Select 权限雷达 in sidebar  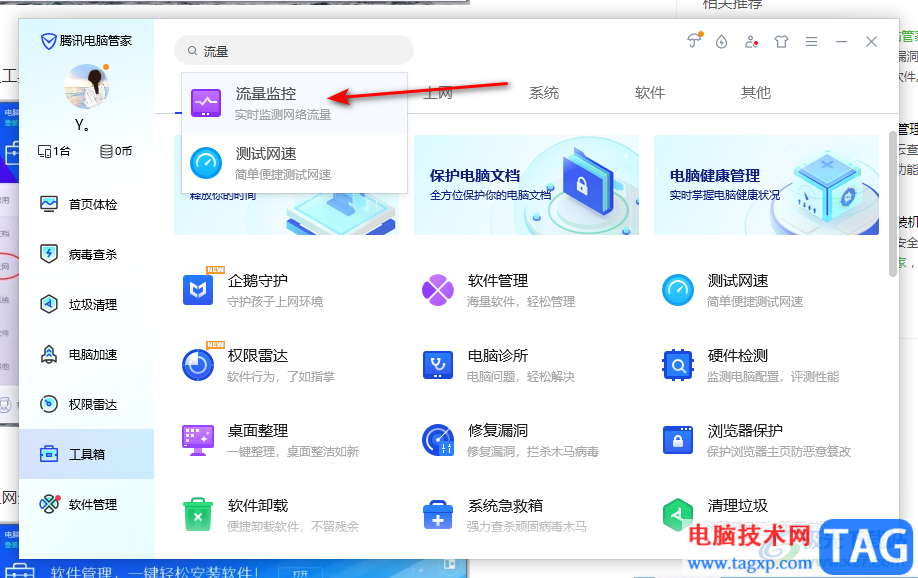(86, 404)
